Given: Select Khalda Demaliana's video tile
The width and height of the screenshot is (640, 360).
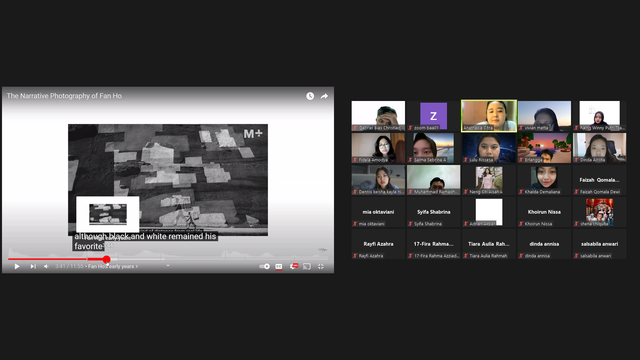Looking at the screenshot, I should click(544, 180).
